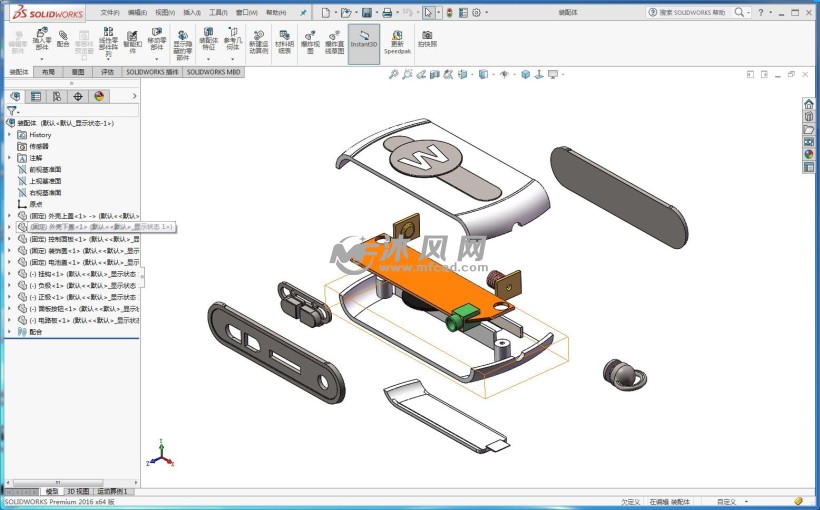
Task: Open the 工具(T) Tools menu
Action: tap(218, 13)
